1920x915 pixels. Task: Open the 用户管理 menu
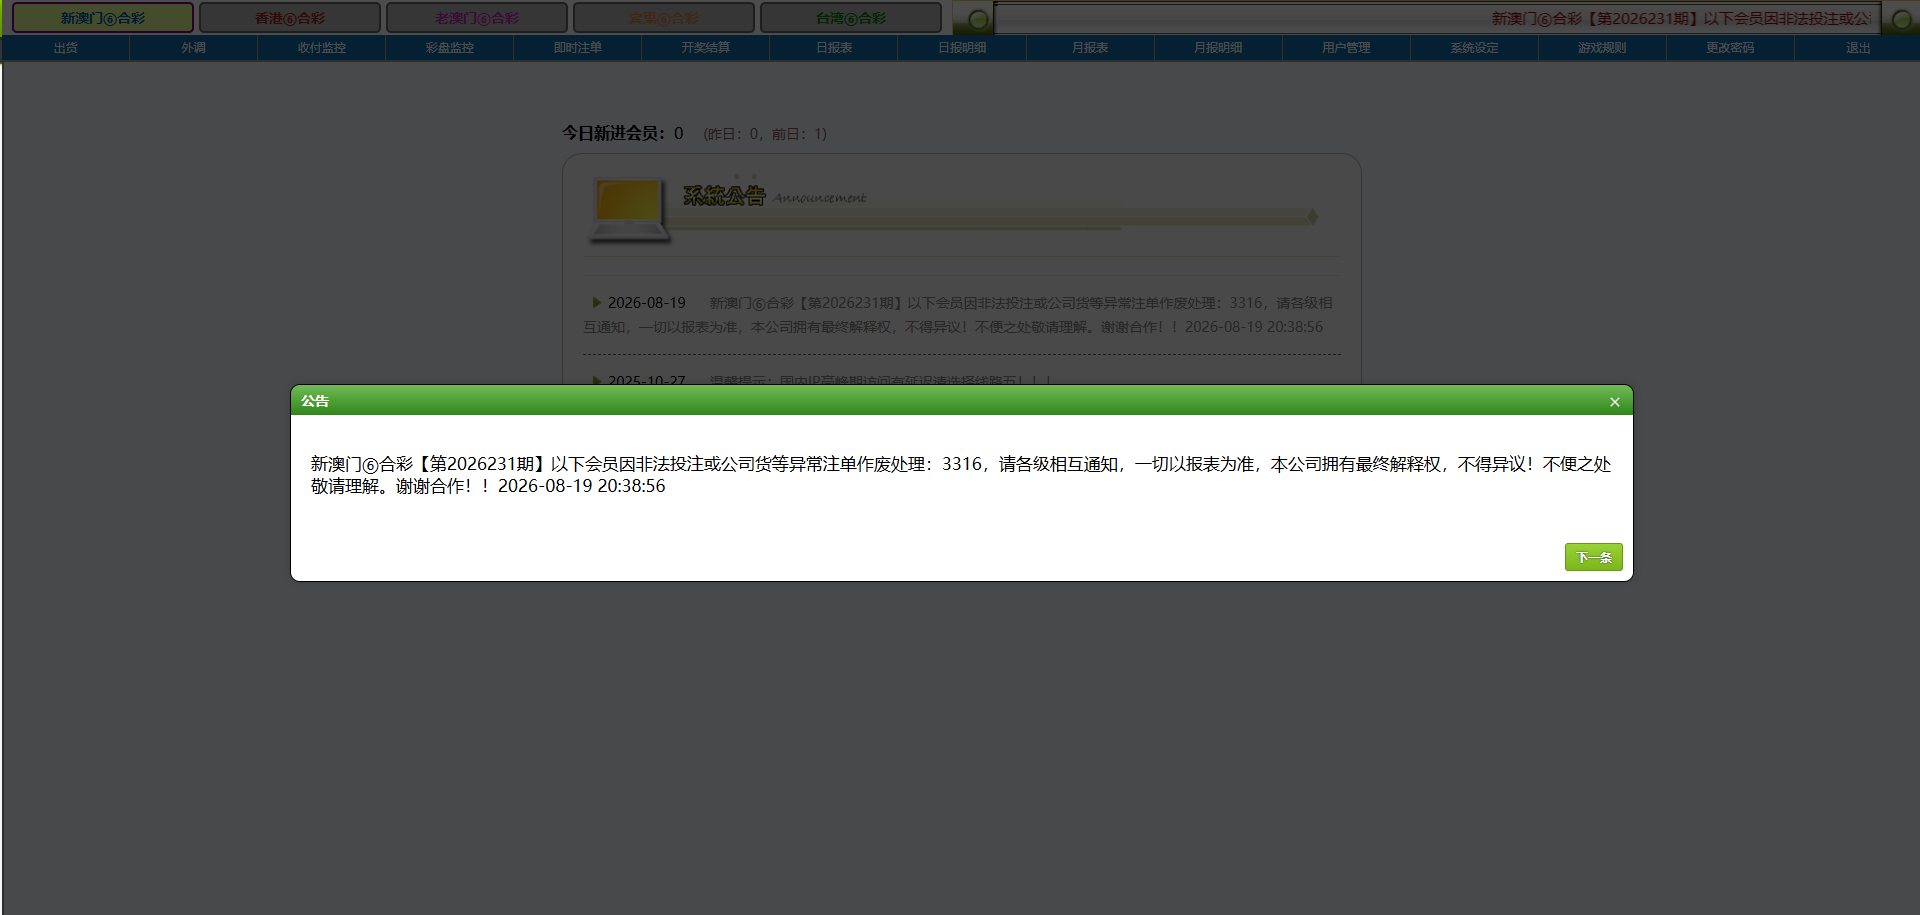tap(1346, 48)
